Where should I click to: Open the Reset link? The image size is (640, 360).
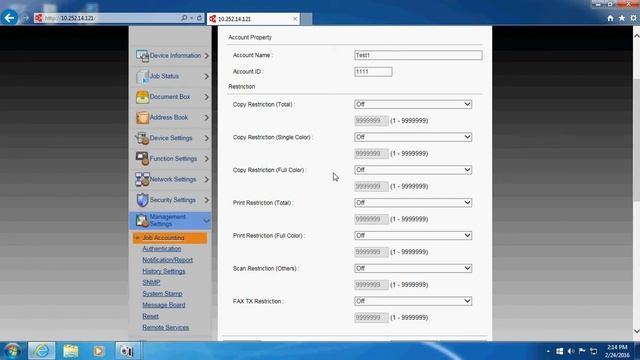tap(150, 316)
